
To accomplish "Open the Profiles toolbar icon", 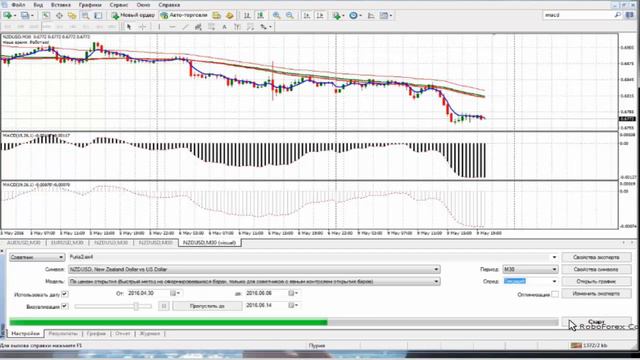I will [x=25, y=15].
